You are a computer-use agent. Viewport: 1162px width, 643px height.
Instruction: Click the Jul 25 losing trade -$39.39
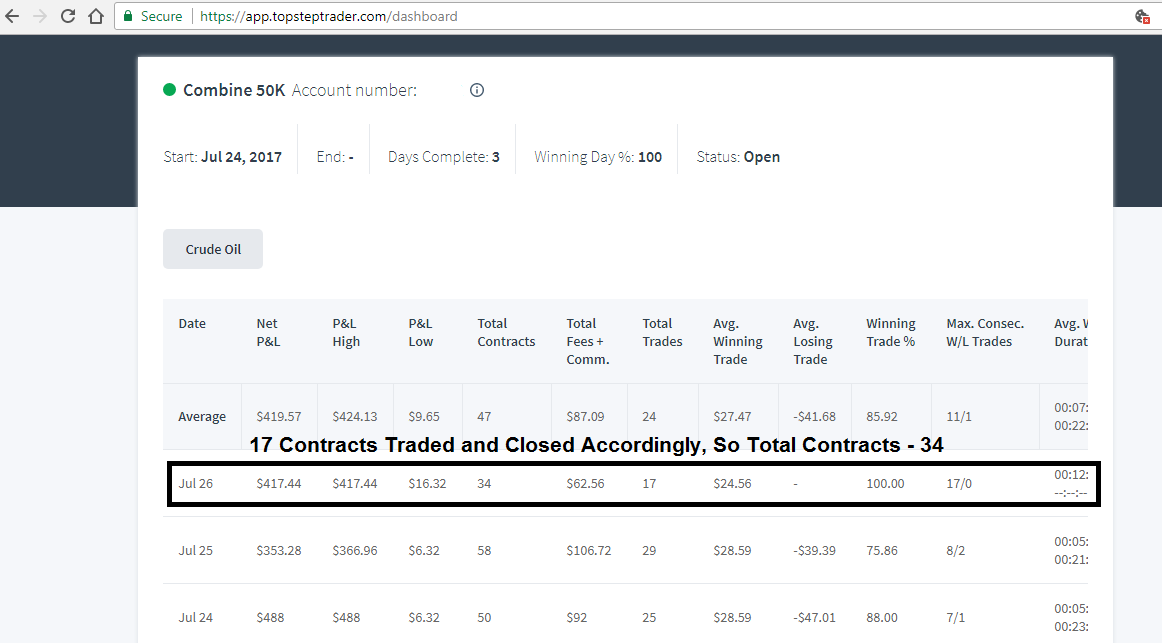tap(814, 550)
